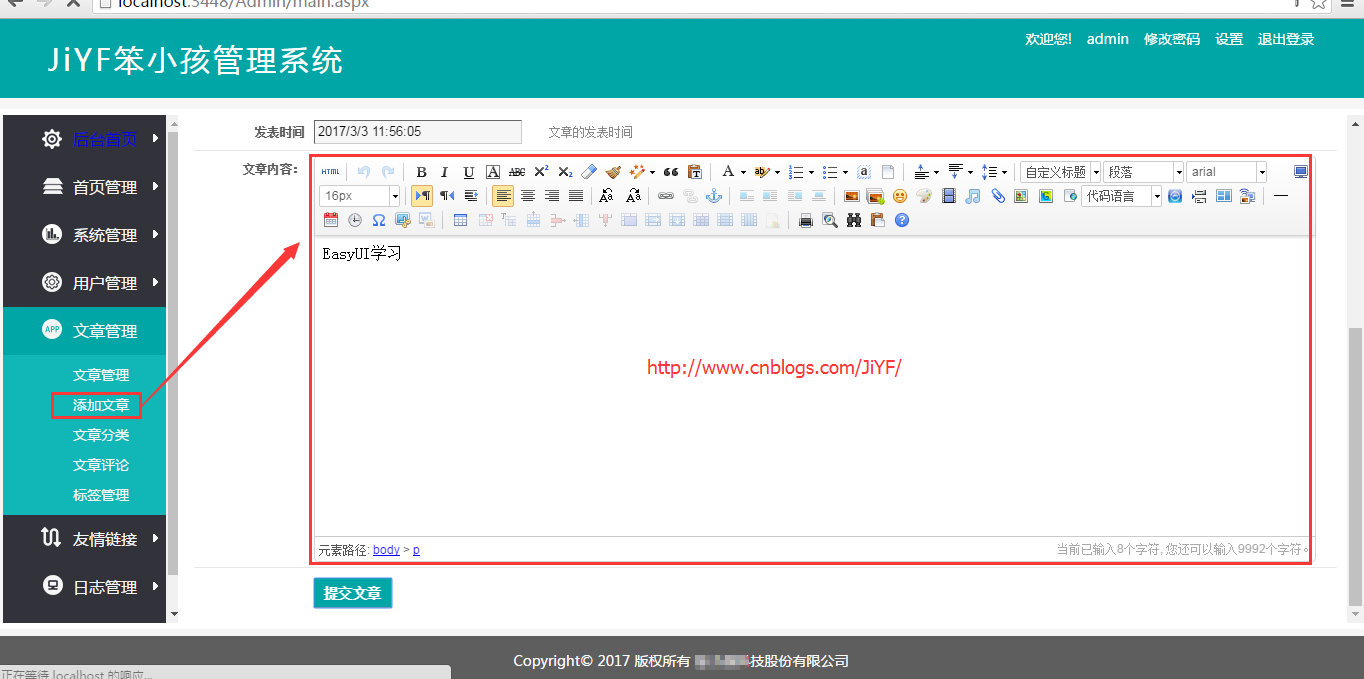Image resolution: width=1364 pixels, height=679 pixels.
Task: Insert a single image
Action: point(852,196)
